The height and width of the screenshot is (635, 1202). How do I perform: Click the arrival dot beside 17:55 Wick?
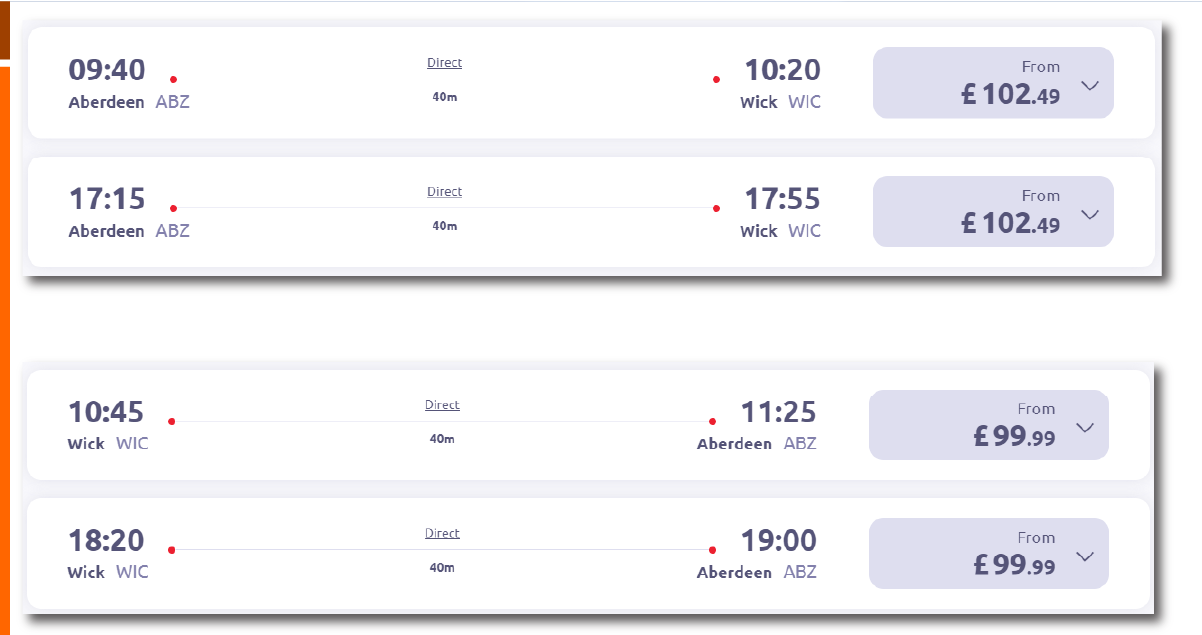click(716, 206)
